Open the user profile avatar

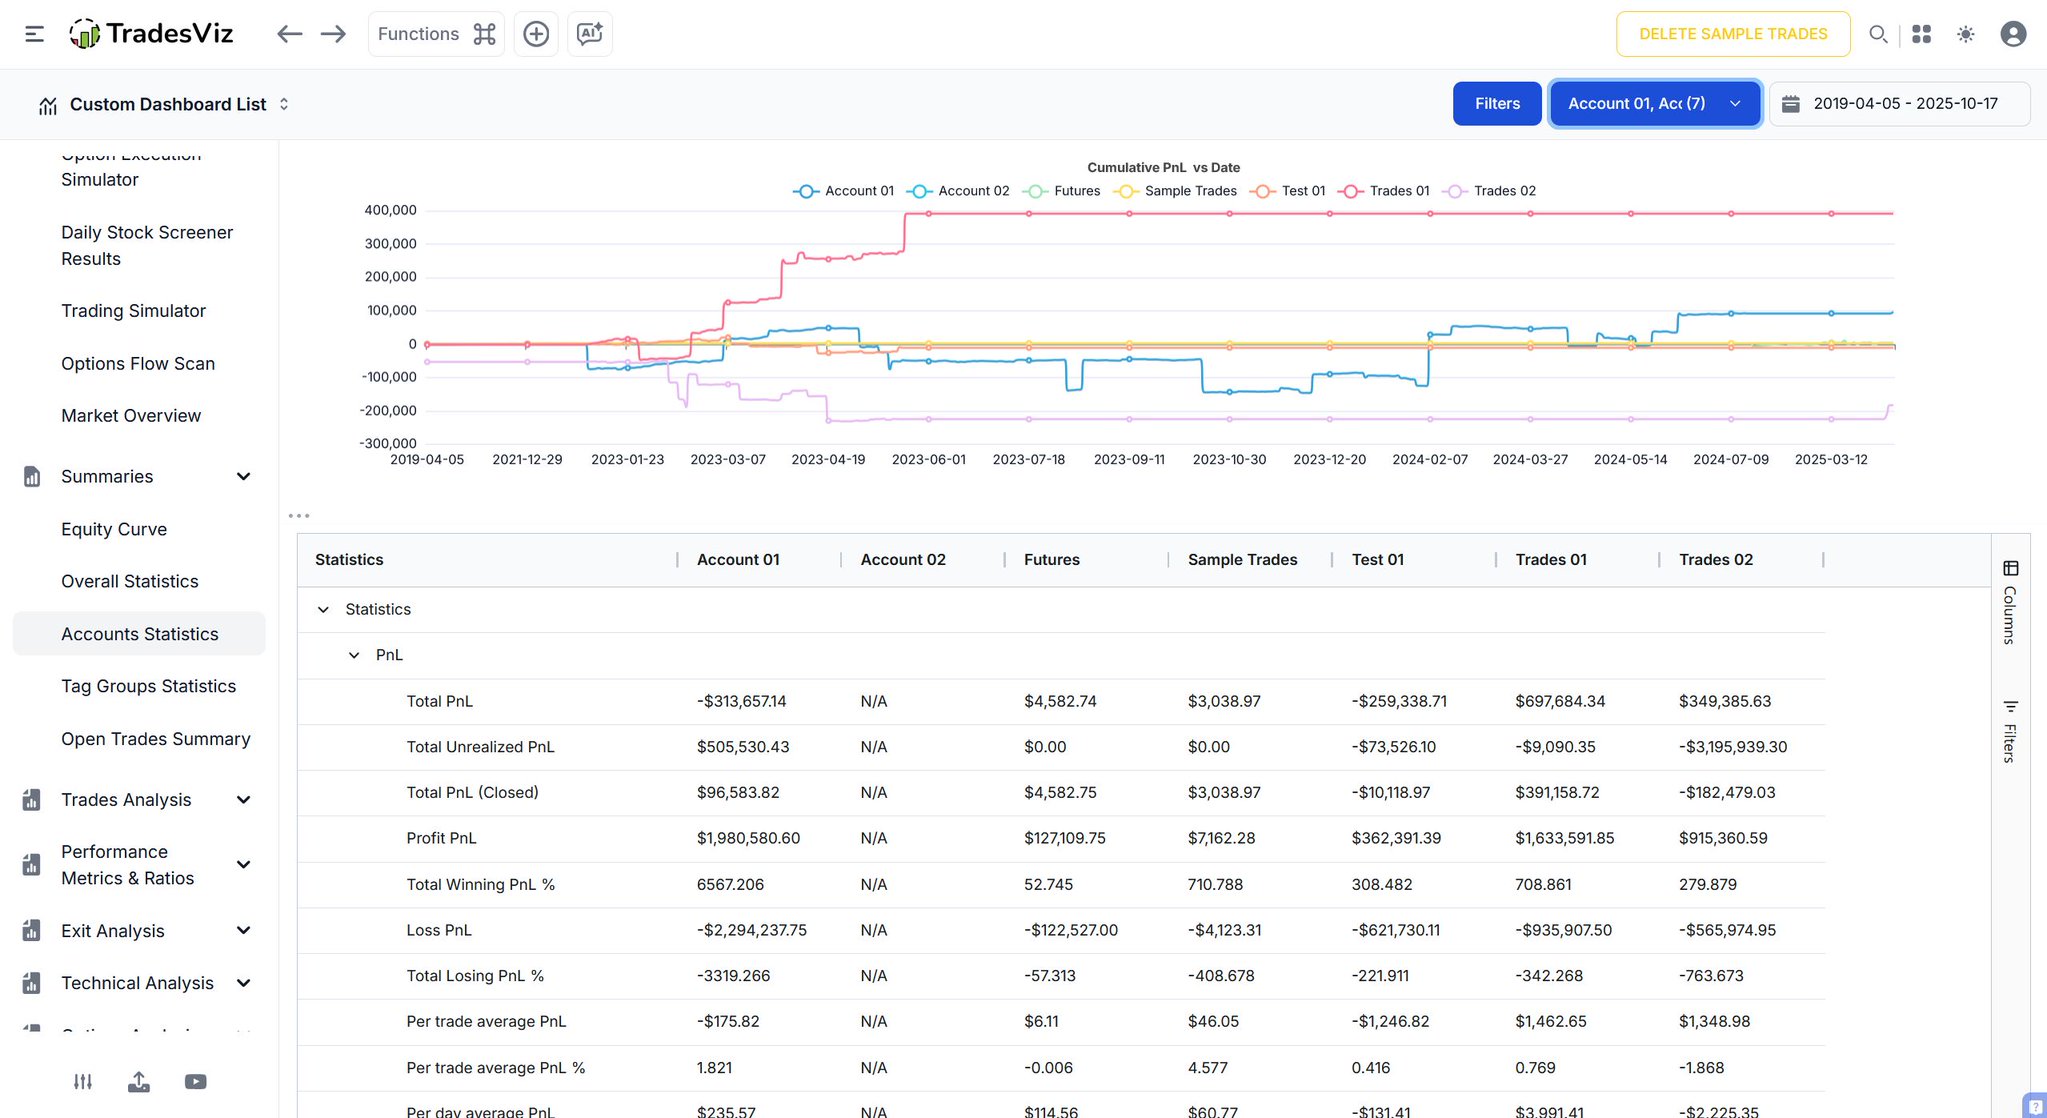point(2013,34)
